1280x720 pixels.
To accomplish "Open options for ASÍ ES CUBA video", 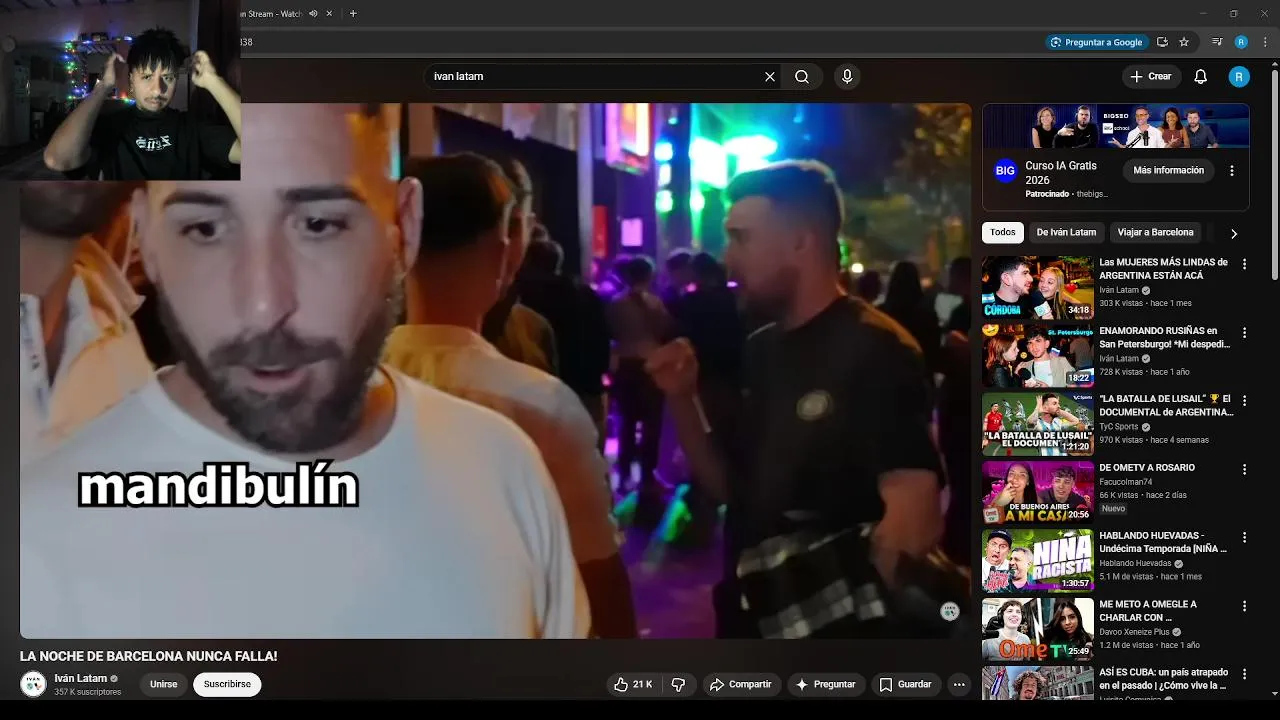I will point(1244,673).
